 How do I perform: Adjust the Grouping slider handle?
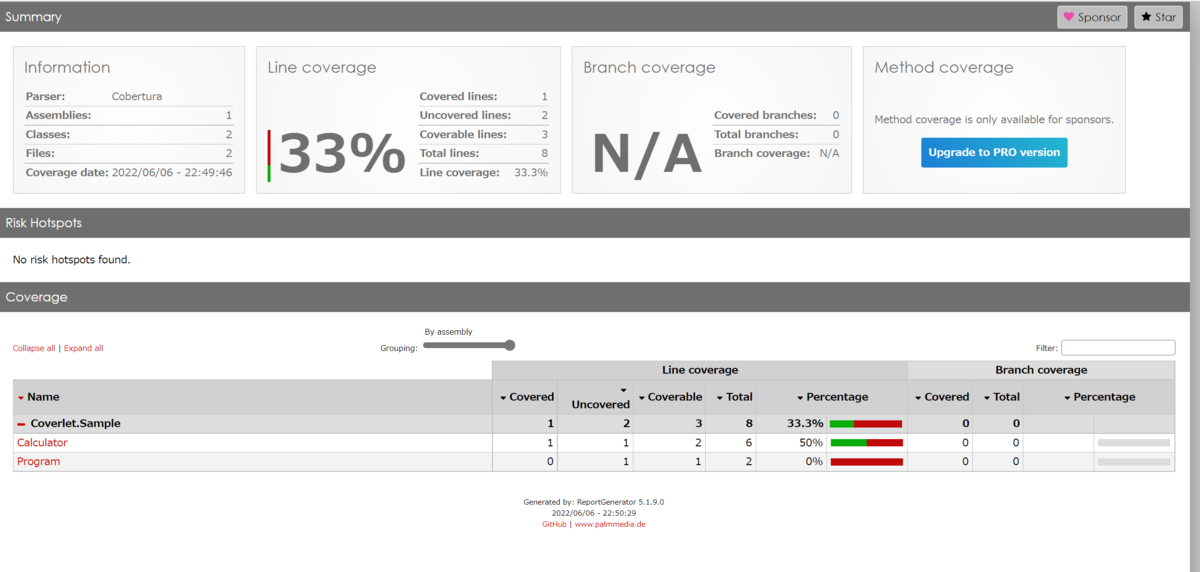pyautogui.click(x=509, y=345)
